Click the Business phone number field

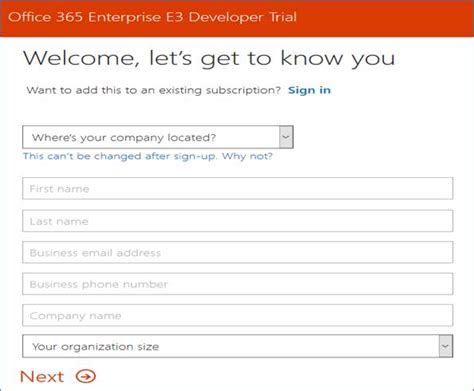[x=238, y=284]
